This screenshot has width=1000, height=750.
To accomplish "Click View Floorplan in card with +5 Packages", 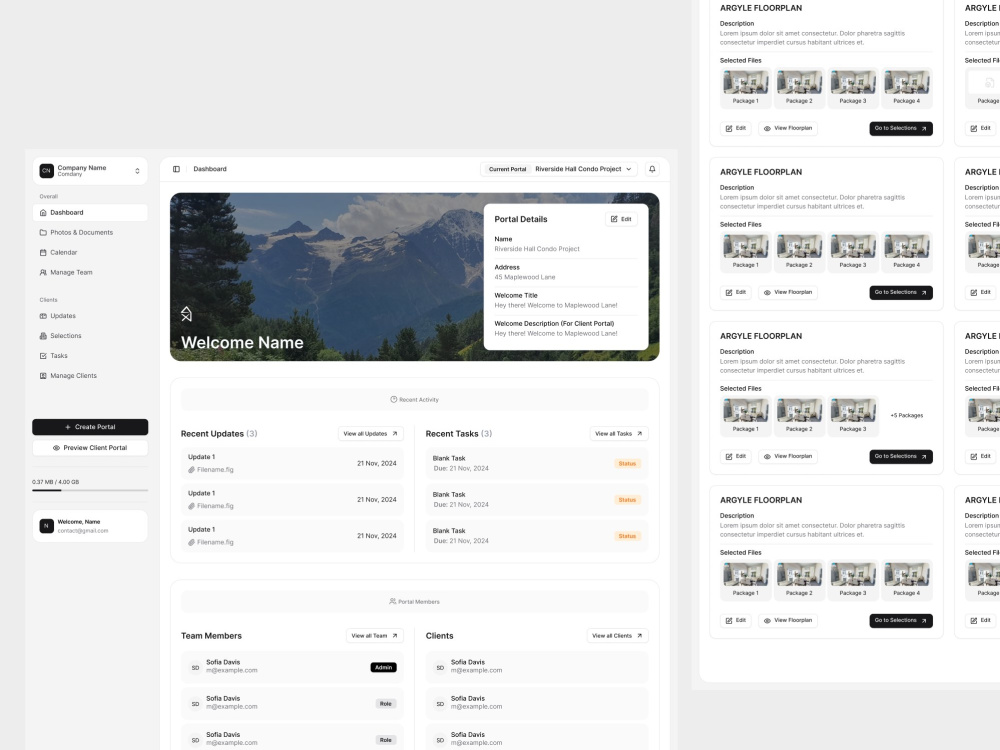I will point(788,456).
